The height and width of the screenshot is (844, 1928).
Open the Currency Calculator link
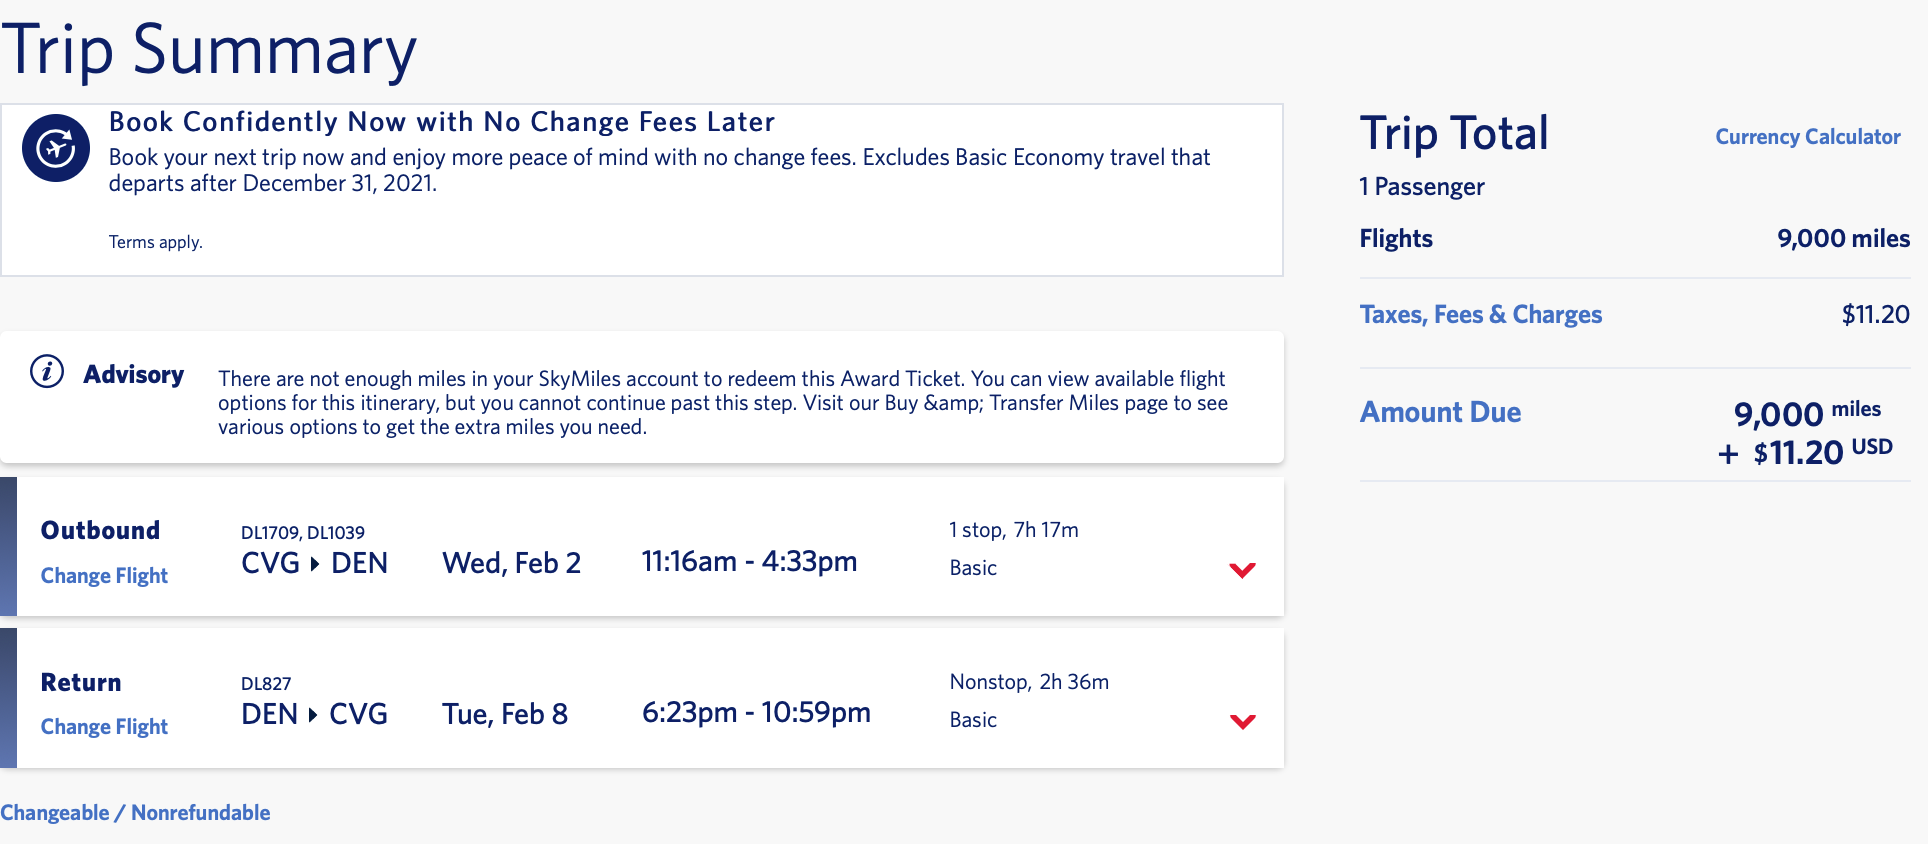click(x=1807, y=137)
